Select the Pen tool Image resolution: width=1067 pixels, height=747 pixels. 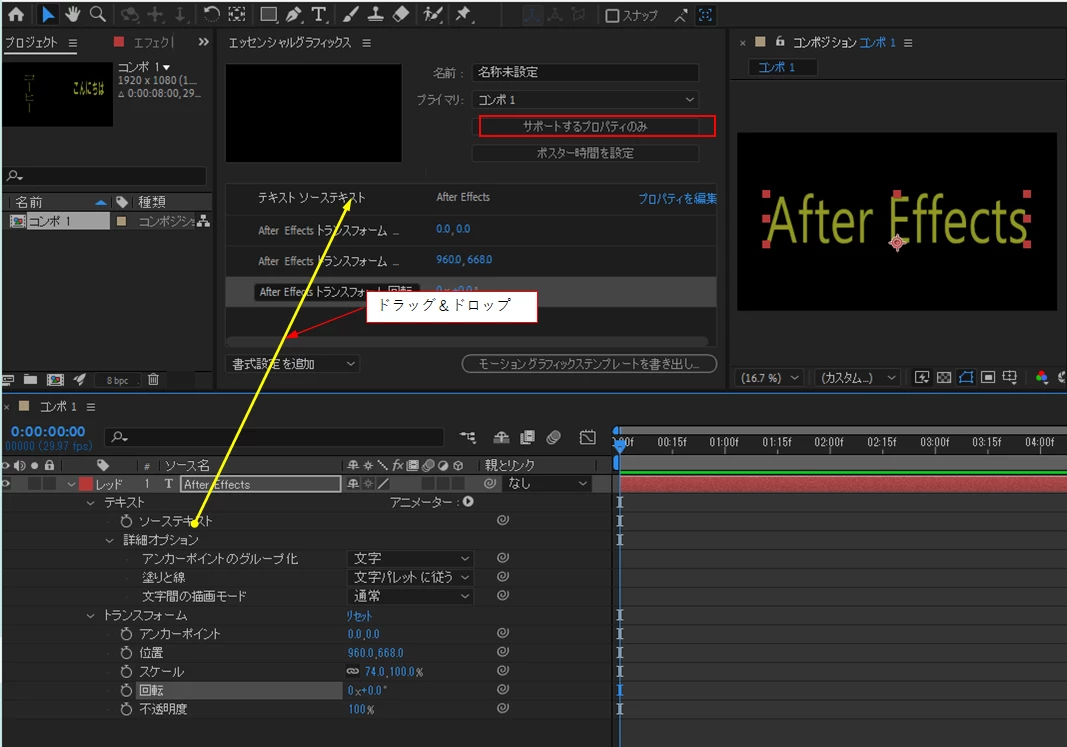tap(294, 14)
